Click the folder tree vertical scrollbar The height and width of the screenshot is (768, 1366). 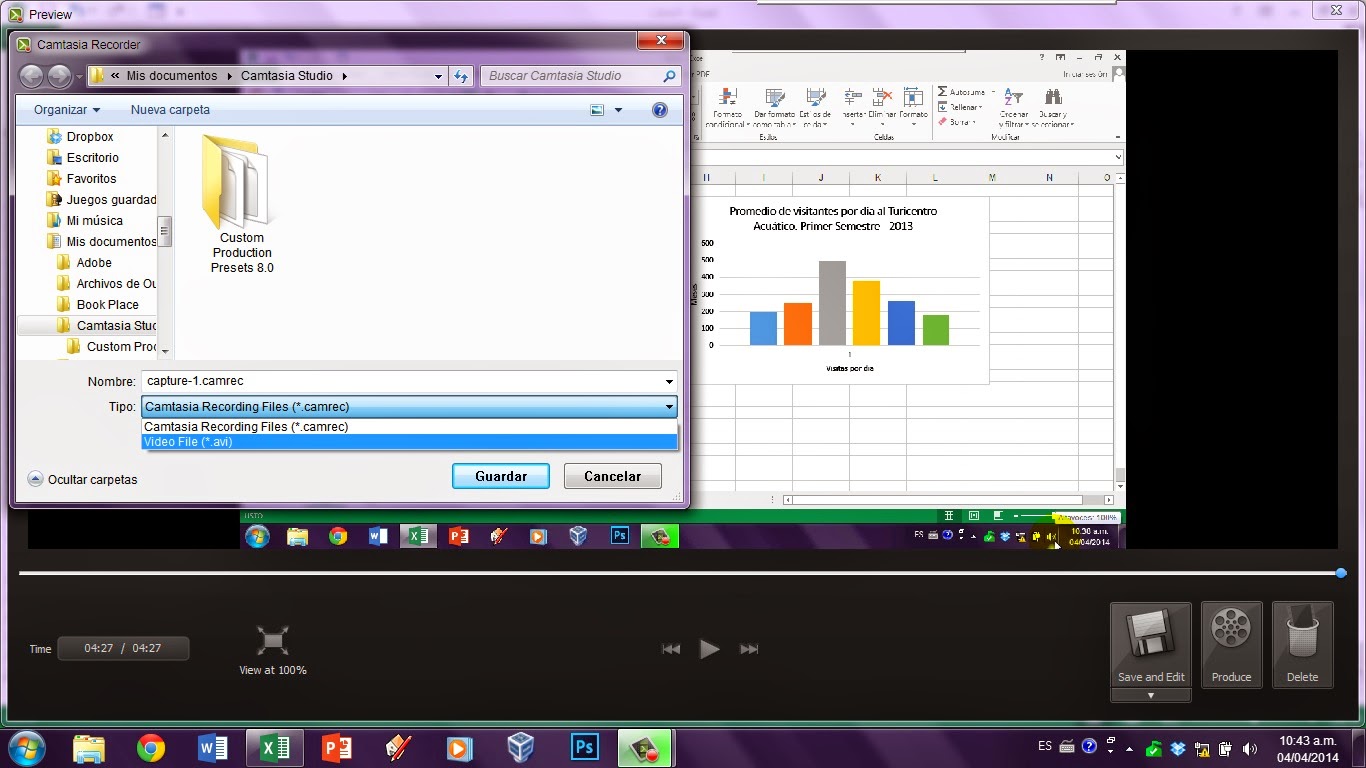166,232
